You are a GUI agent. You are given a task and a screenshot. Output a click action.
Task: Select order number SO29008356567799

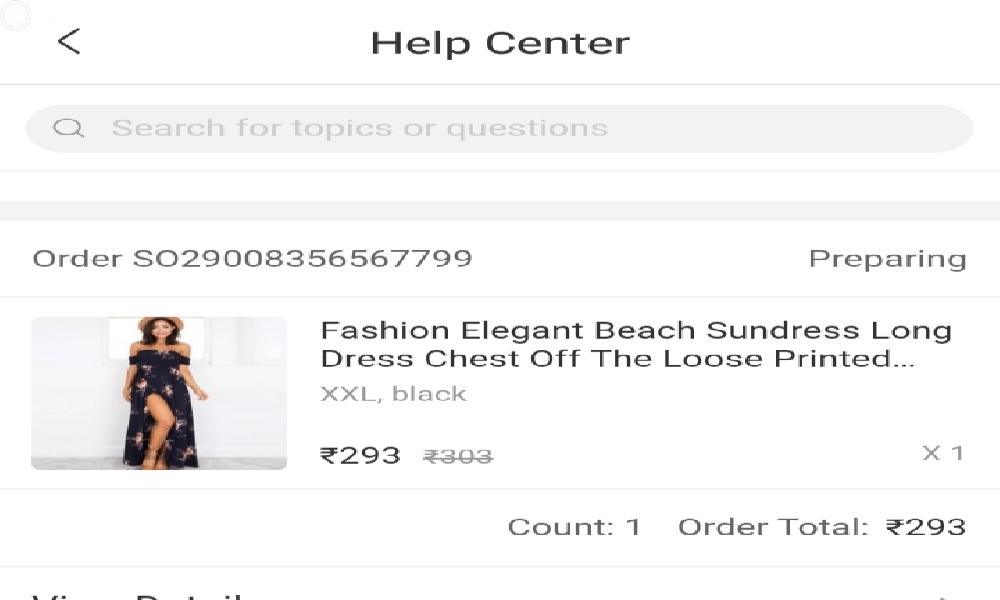tap(302, 259)
